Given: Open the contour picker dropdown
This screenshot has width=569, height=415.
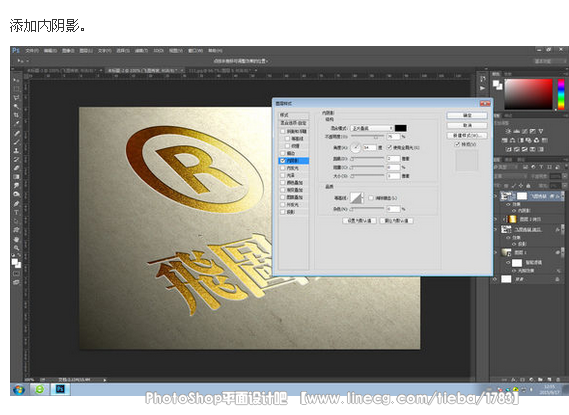Looking at the screenshot, I should pyautogui.click(x=363, y=198).
